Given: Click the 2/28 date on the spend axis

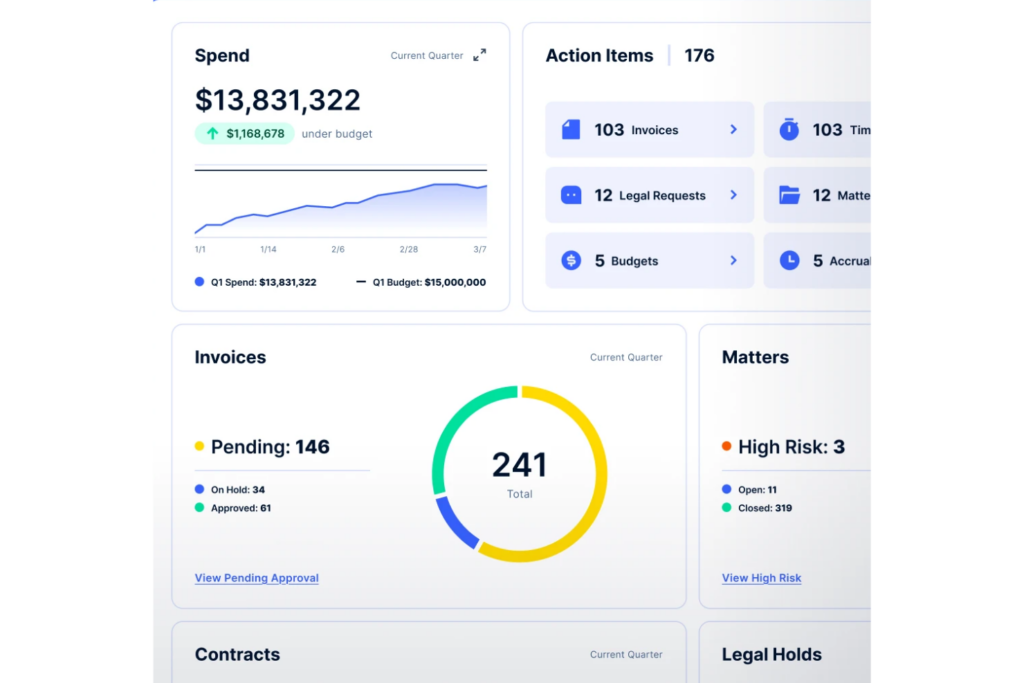Looking at the screenshot, I should tap(409, 249).
